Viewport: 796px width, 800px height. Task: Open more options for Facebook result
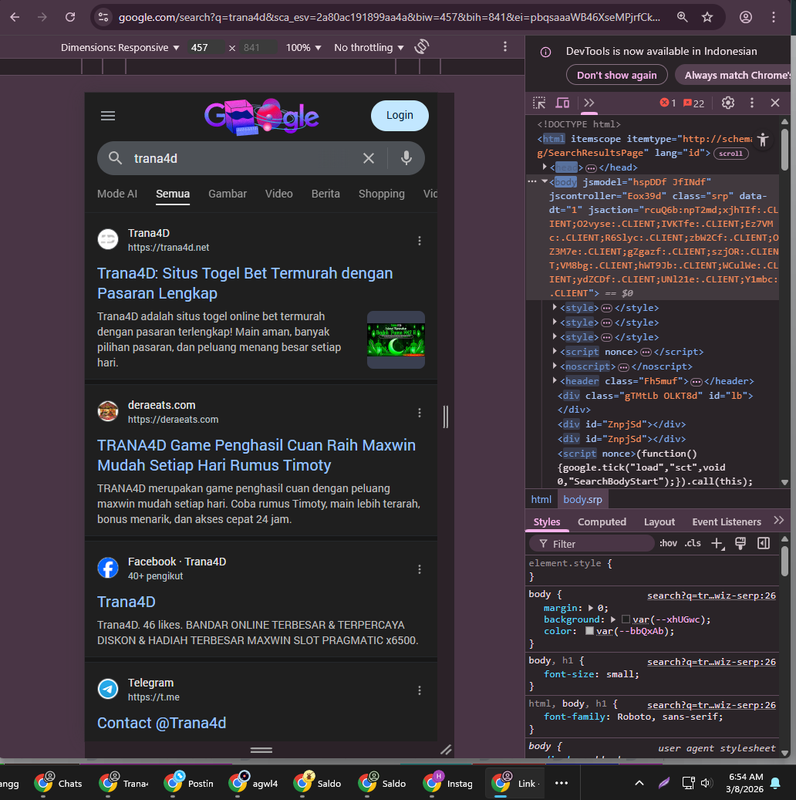[x=419, y=569]
